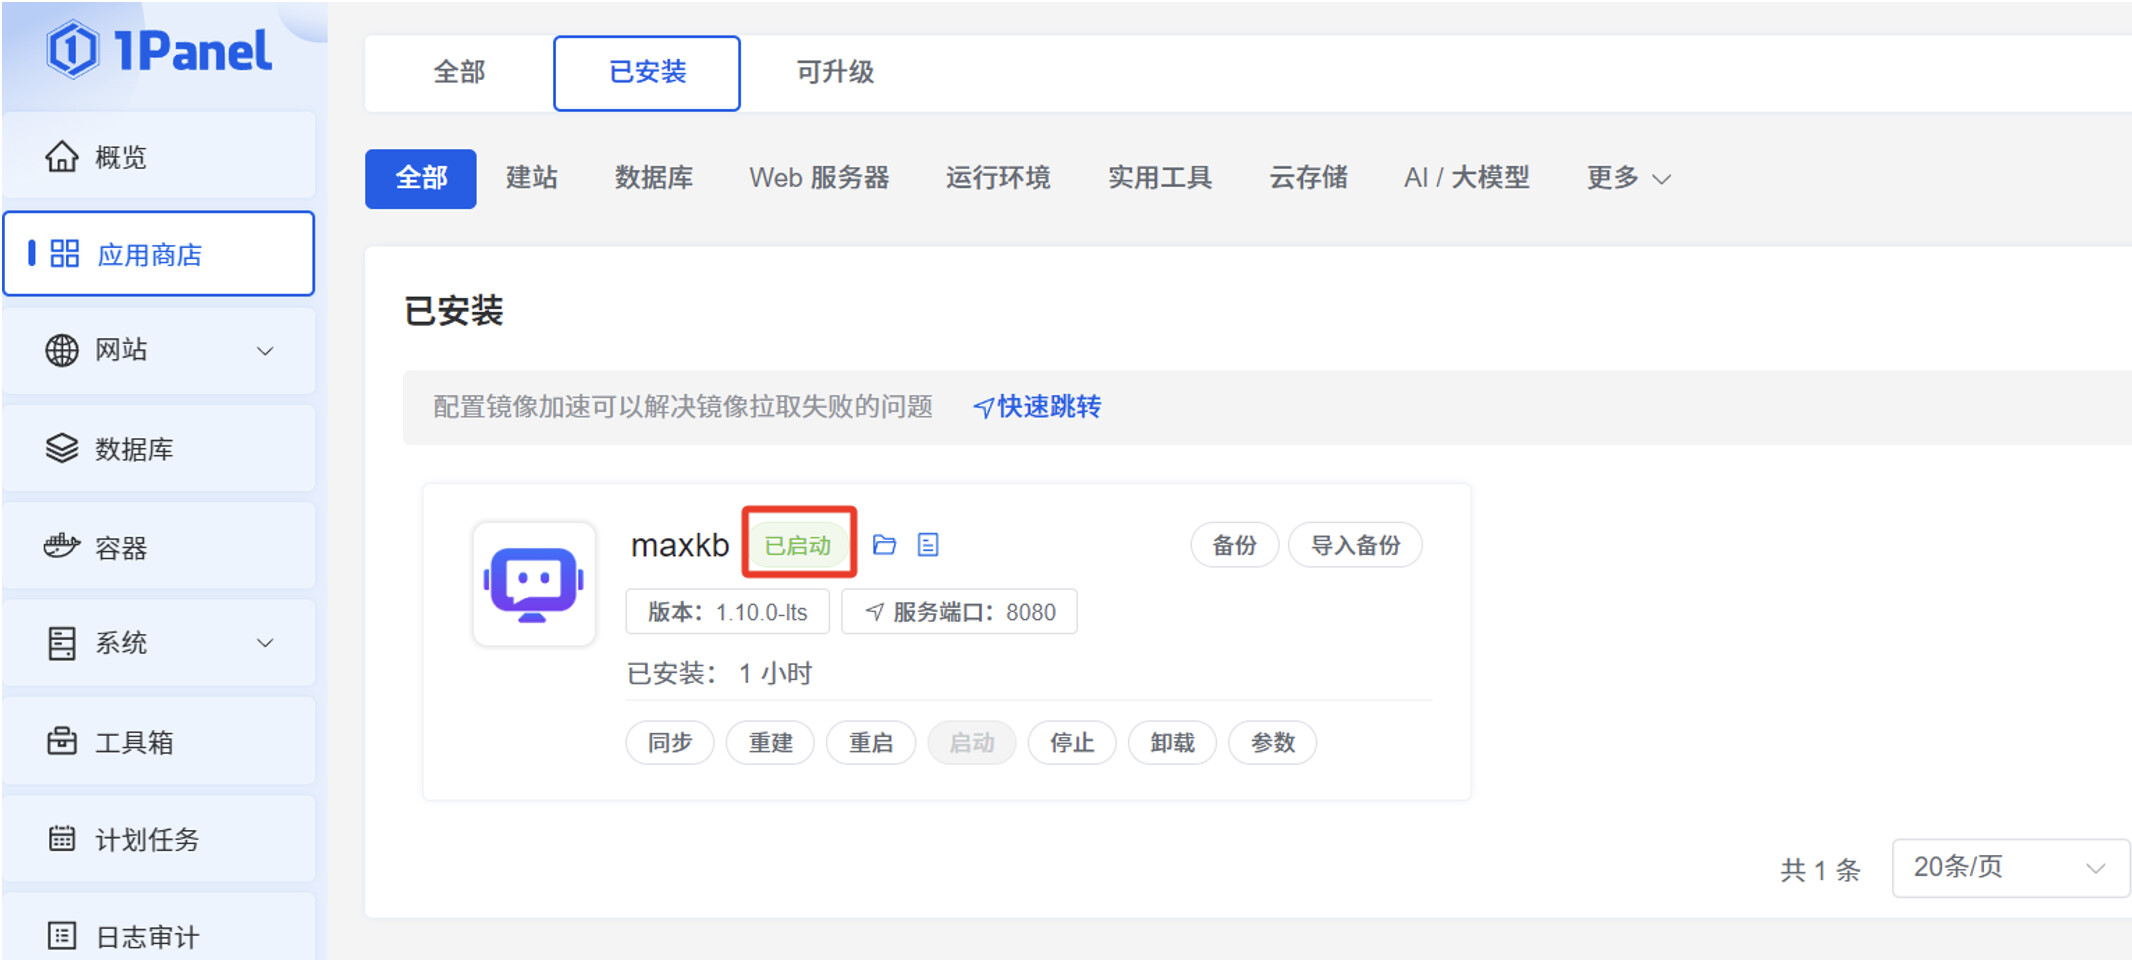Select the 实用工具 category

point(1160,178)
